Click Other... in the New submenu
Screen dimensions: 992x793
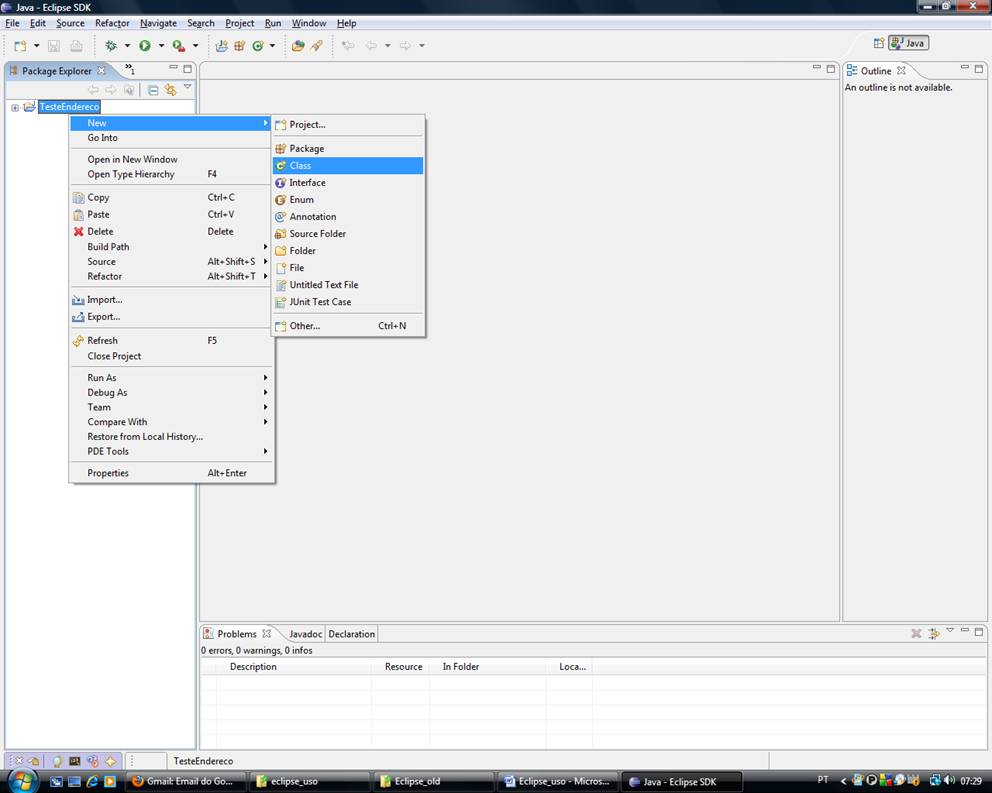pos(348,326)
